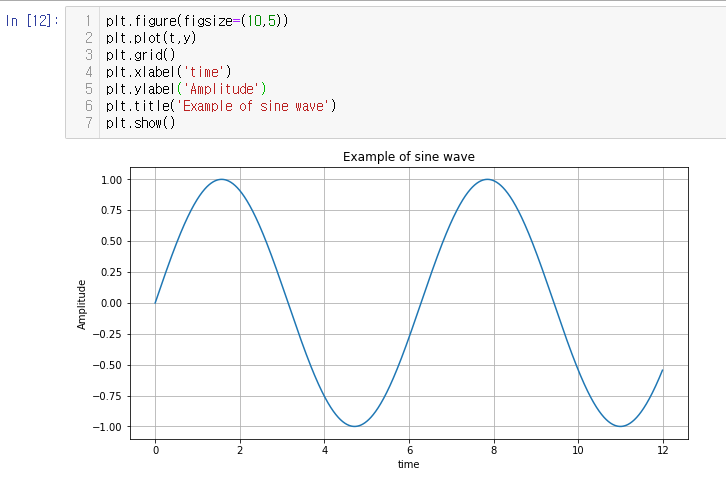The image size is (726, 484).
Task: Click the 12 x-axis tick label
Action: [662, 450]
